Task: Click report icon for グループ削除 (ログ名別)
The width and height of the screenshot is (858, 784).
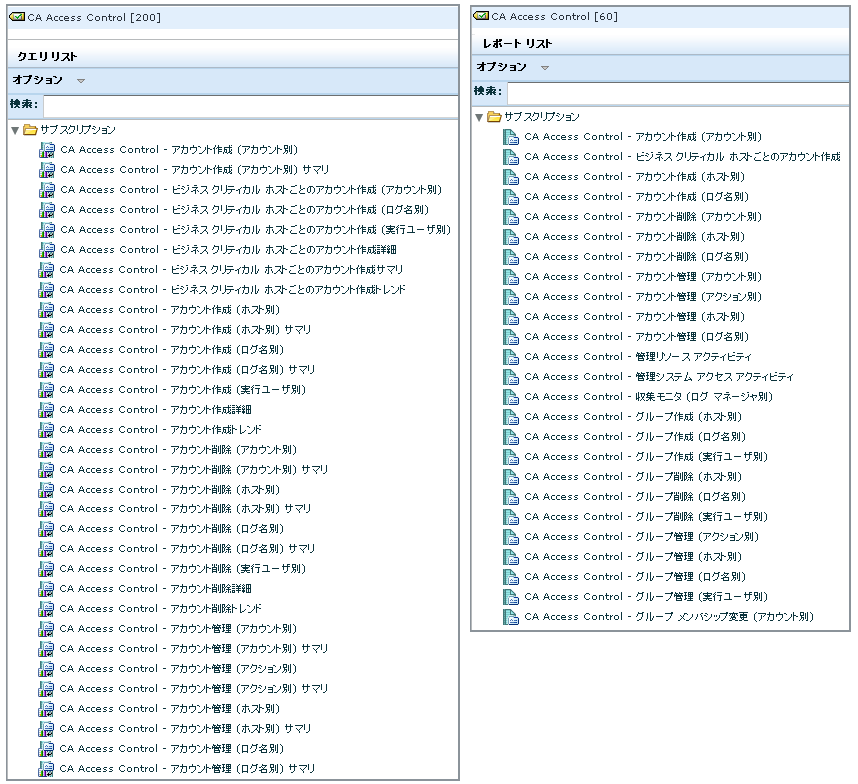Action: click(x=511, y=497)
